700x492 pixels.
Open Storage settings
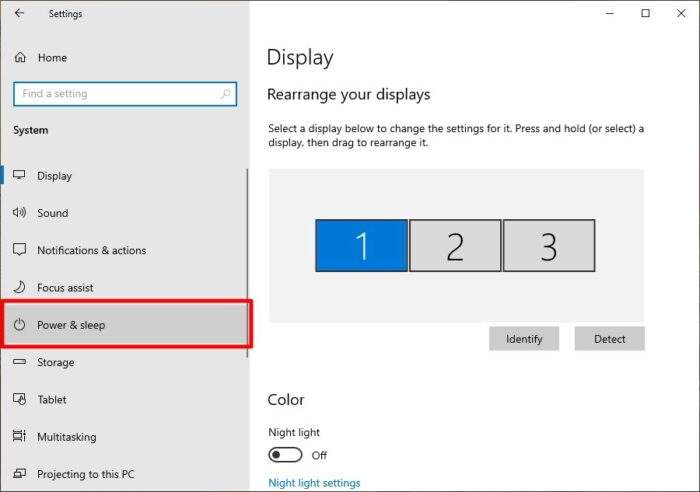[124, 362]
